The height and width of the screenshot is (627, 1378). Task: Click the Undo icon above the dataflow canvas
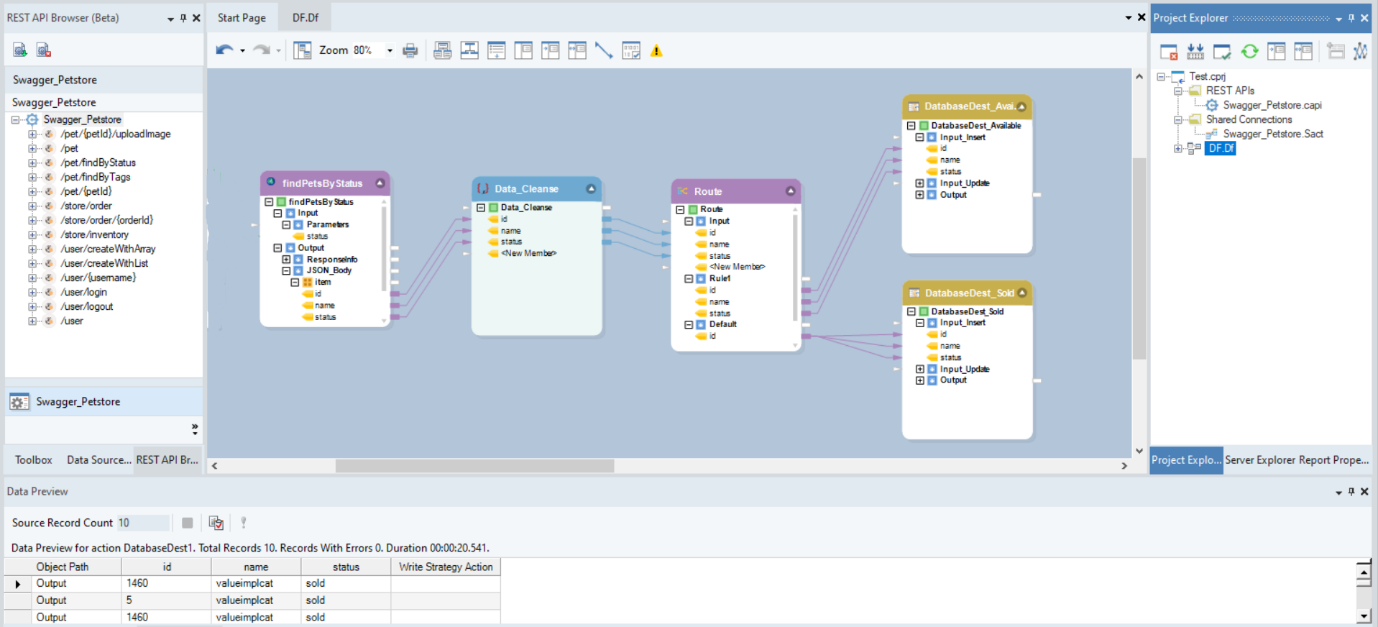(223, 49)
